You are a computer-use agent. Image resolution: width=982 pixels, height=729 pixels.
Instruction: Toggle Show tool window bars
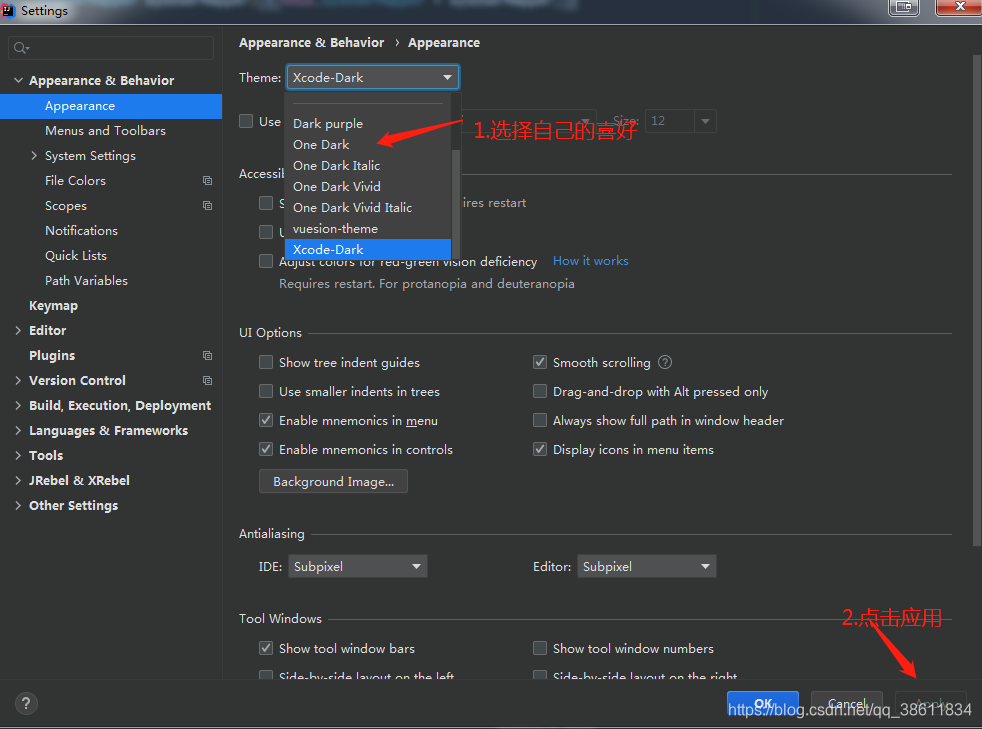tap(266, 648)
